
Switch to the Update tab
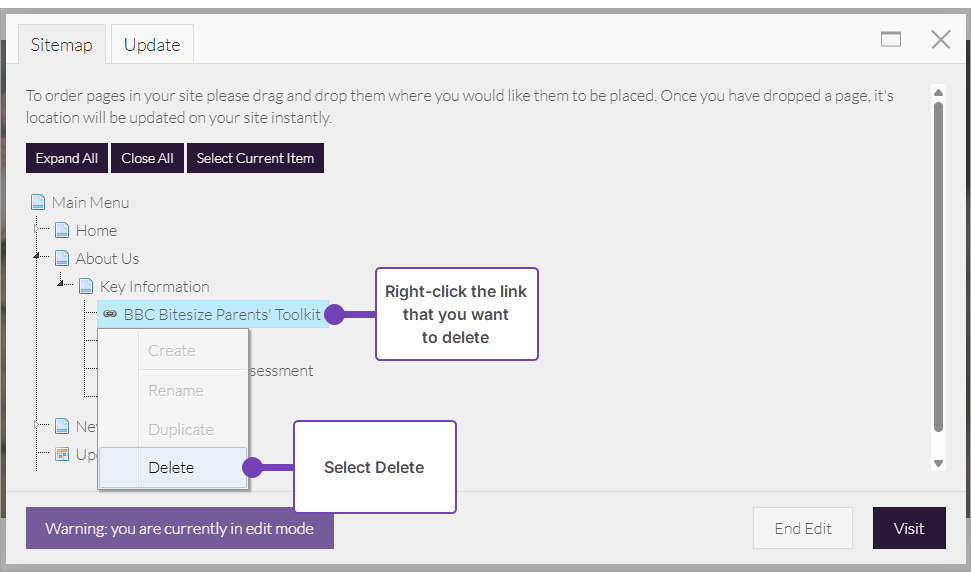point(152,45)
